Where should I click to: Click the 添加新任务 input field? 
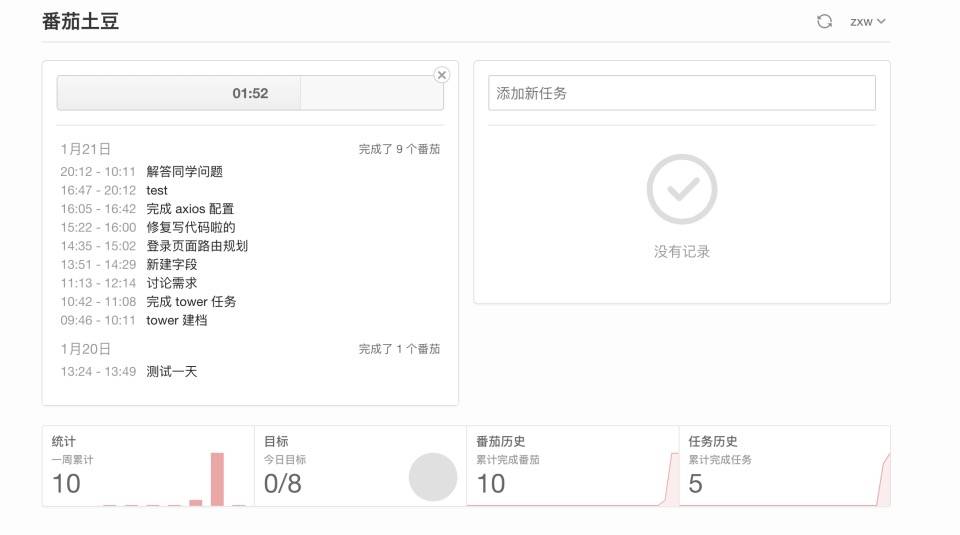[681, 93]
